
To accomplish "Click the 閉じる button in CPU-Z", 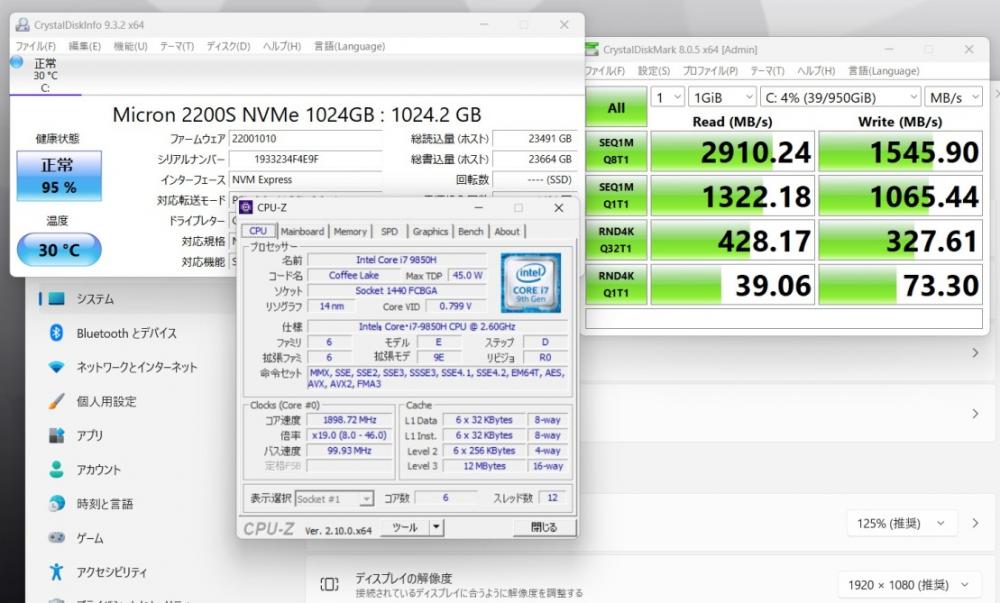I will point(544,527).
